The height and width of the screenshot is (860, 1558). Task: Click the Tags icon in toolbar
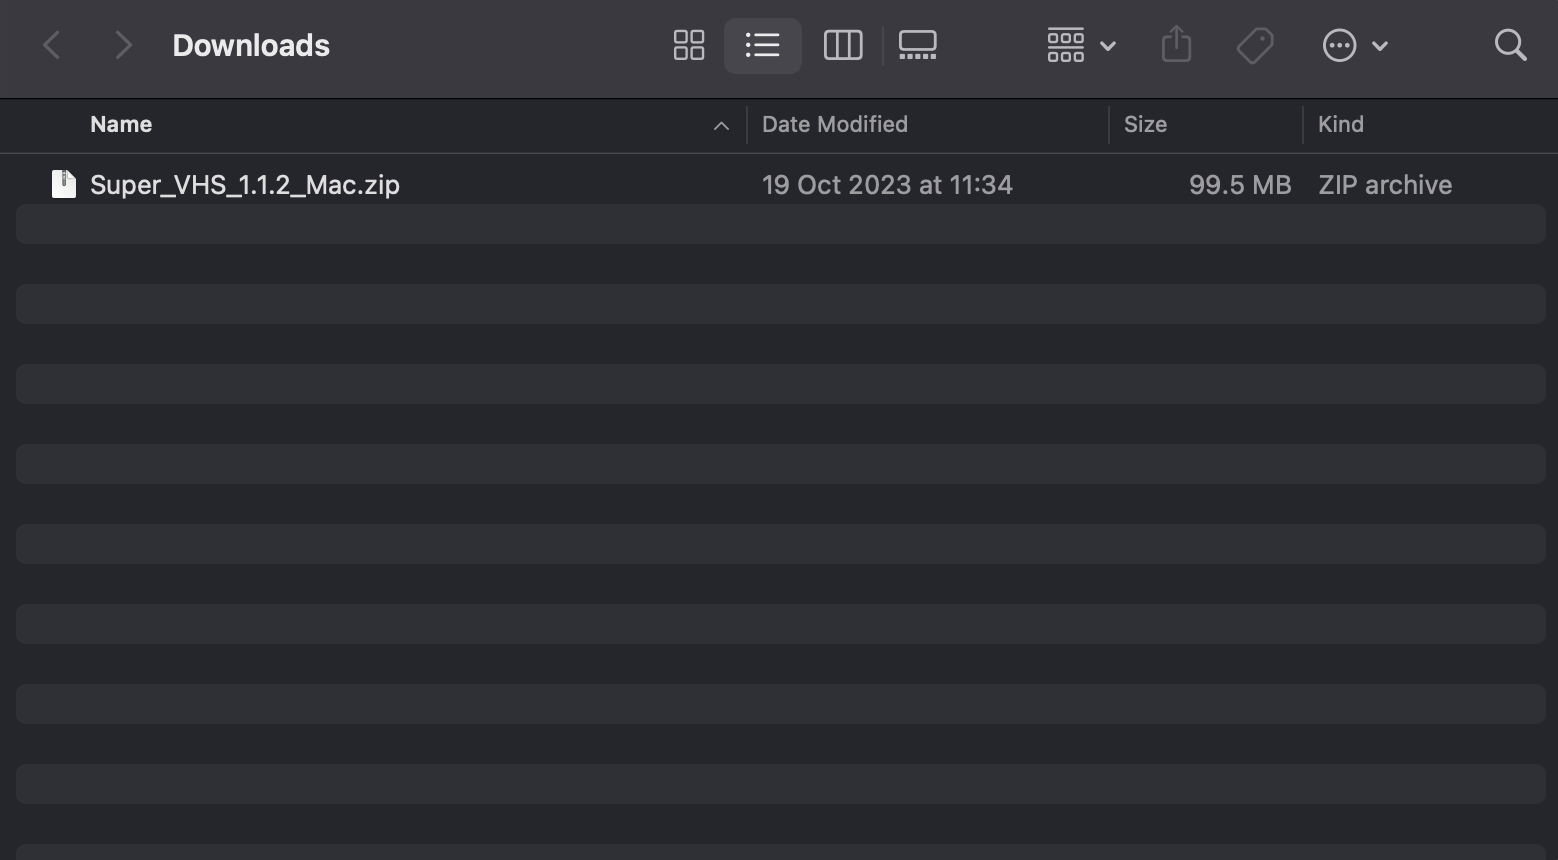click(x=1254, y=45)
